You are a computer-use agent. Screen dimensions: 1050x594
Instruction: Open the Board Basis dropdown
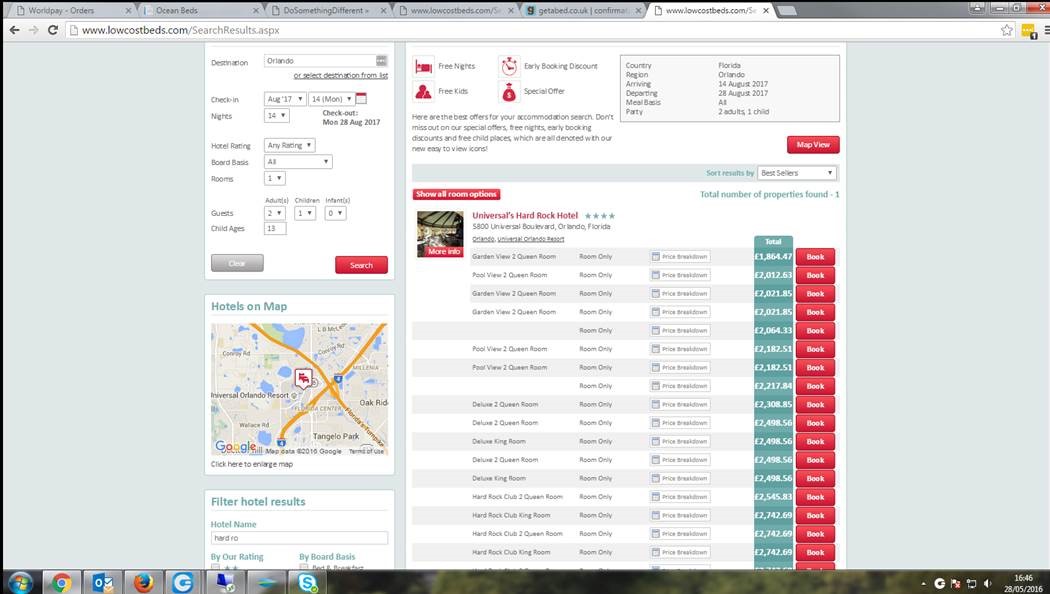[298, 162]
